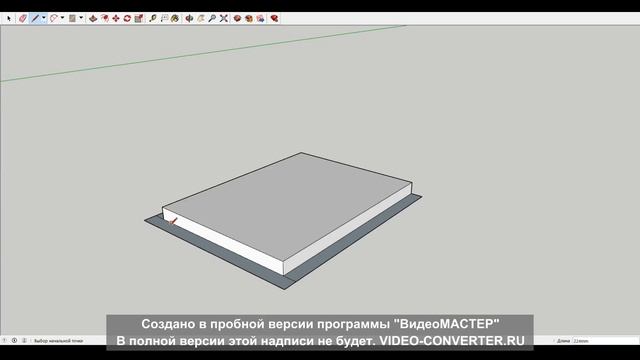
Task: Click the green axis line
Action: point(203,53)
